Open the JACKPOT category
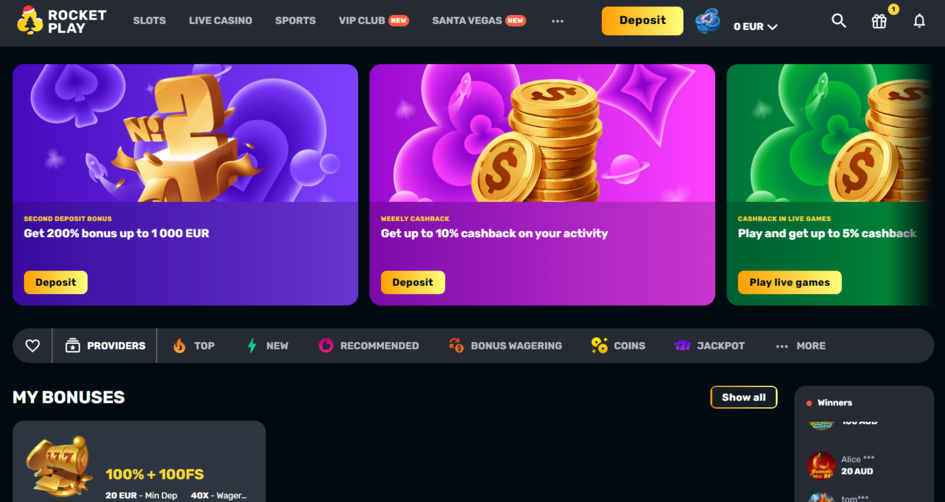The image size is (945, 502). (709, 346)
